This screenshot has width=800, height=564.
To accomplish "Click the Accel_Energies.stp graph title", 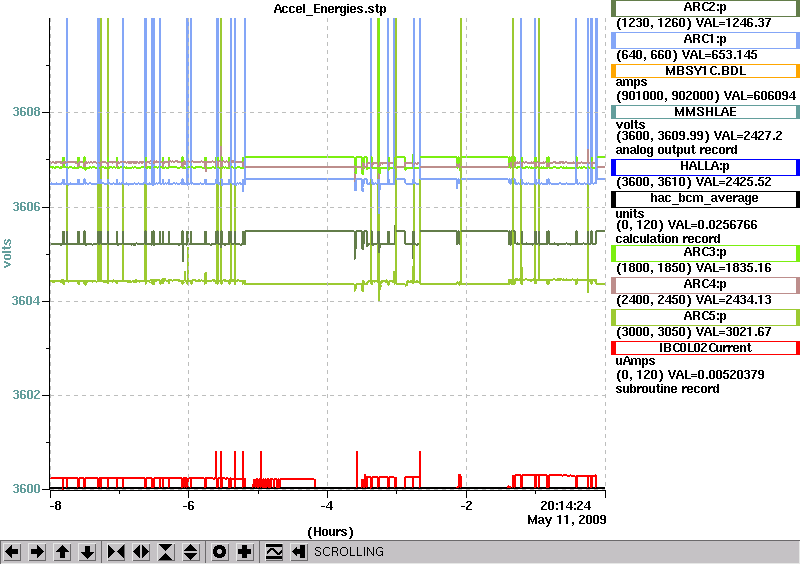I will coord(330,9).
